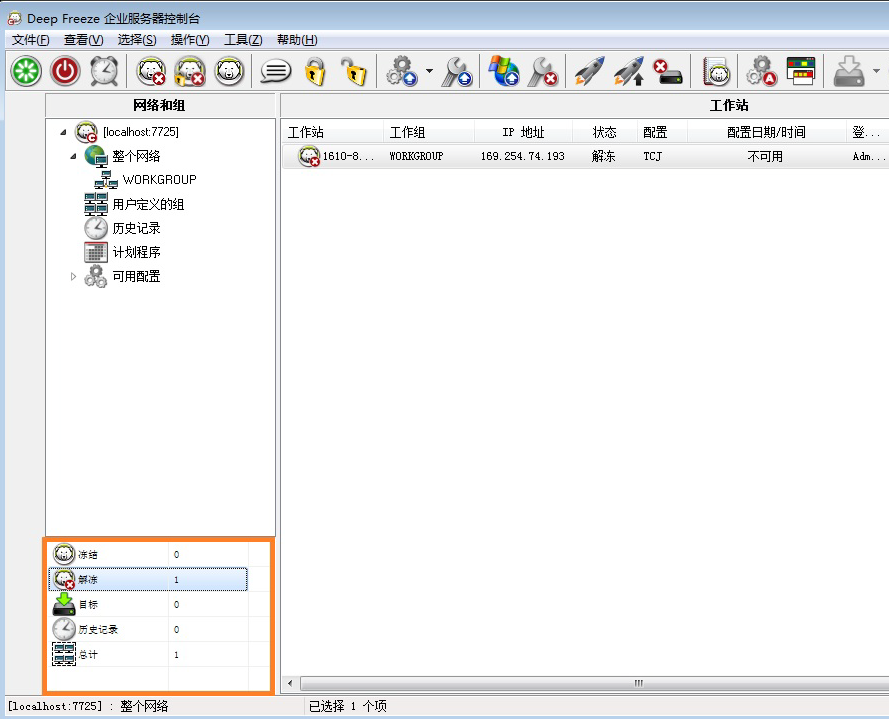Click the wrench with red X icon
Screen dimensions: 889x719
pyautogui.click(x=543, y=71)
